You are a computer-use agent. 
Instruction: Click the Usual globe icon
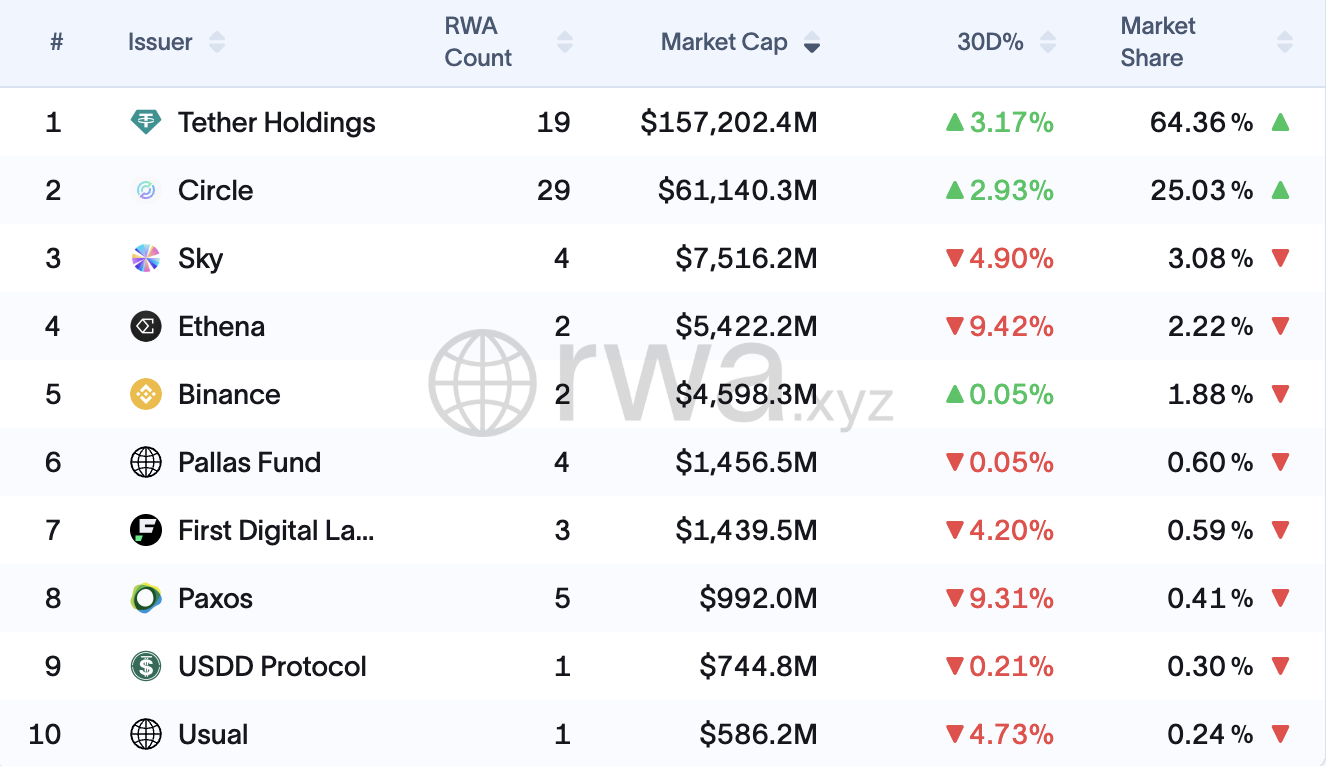(146, 734)
